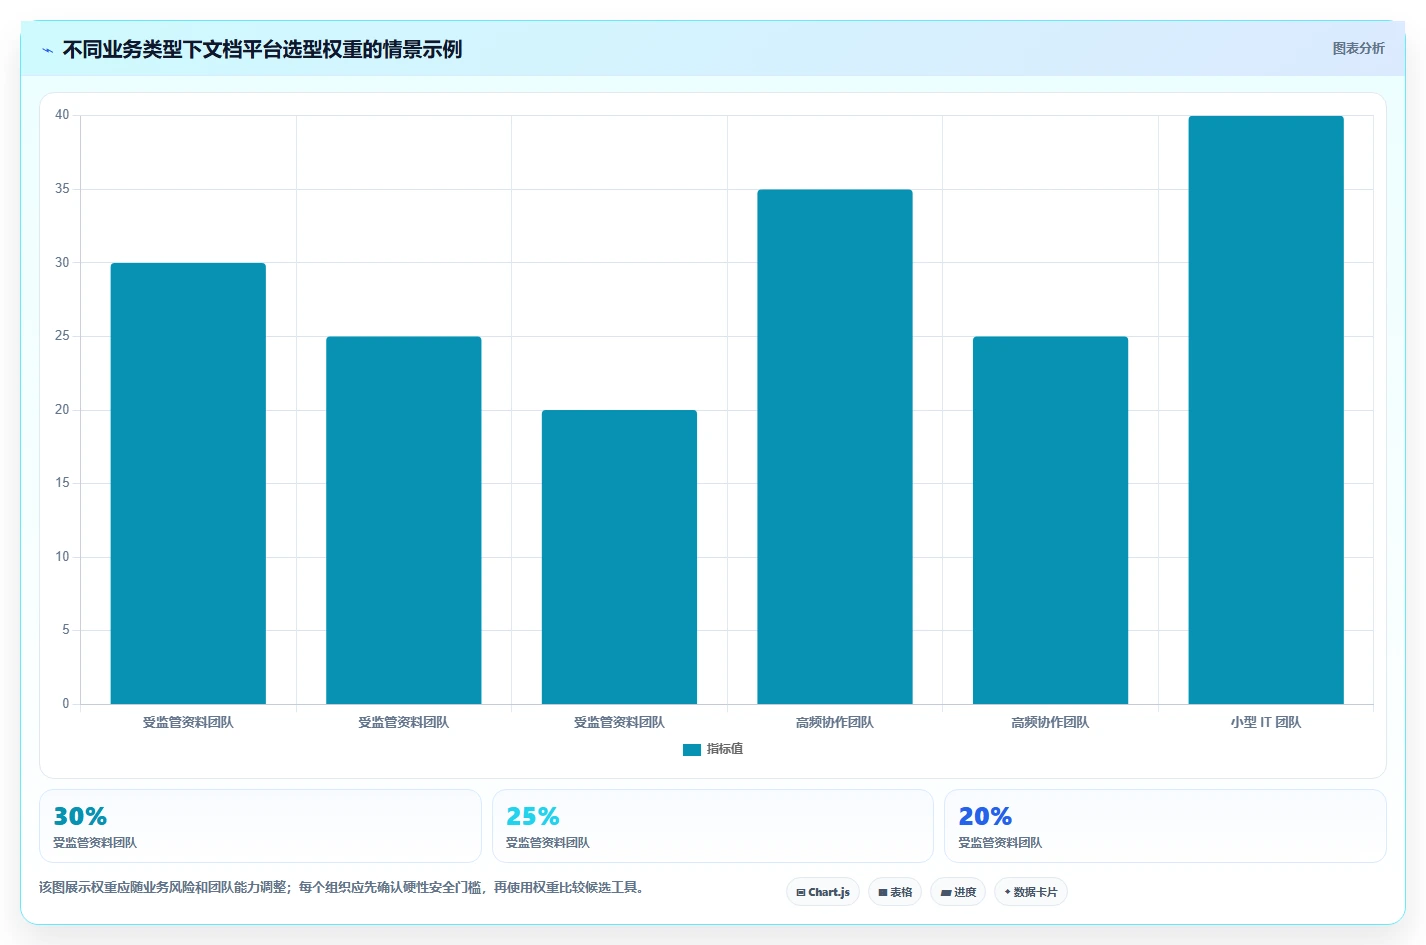Screen dimensions: 1426x945
Task: Open the 30% stat card
Action: point(260,826)
